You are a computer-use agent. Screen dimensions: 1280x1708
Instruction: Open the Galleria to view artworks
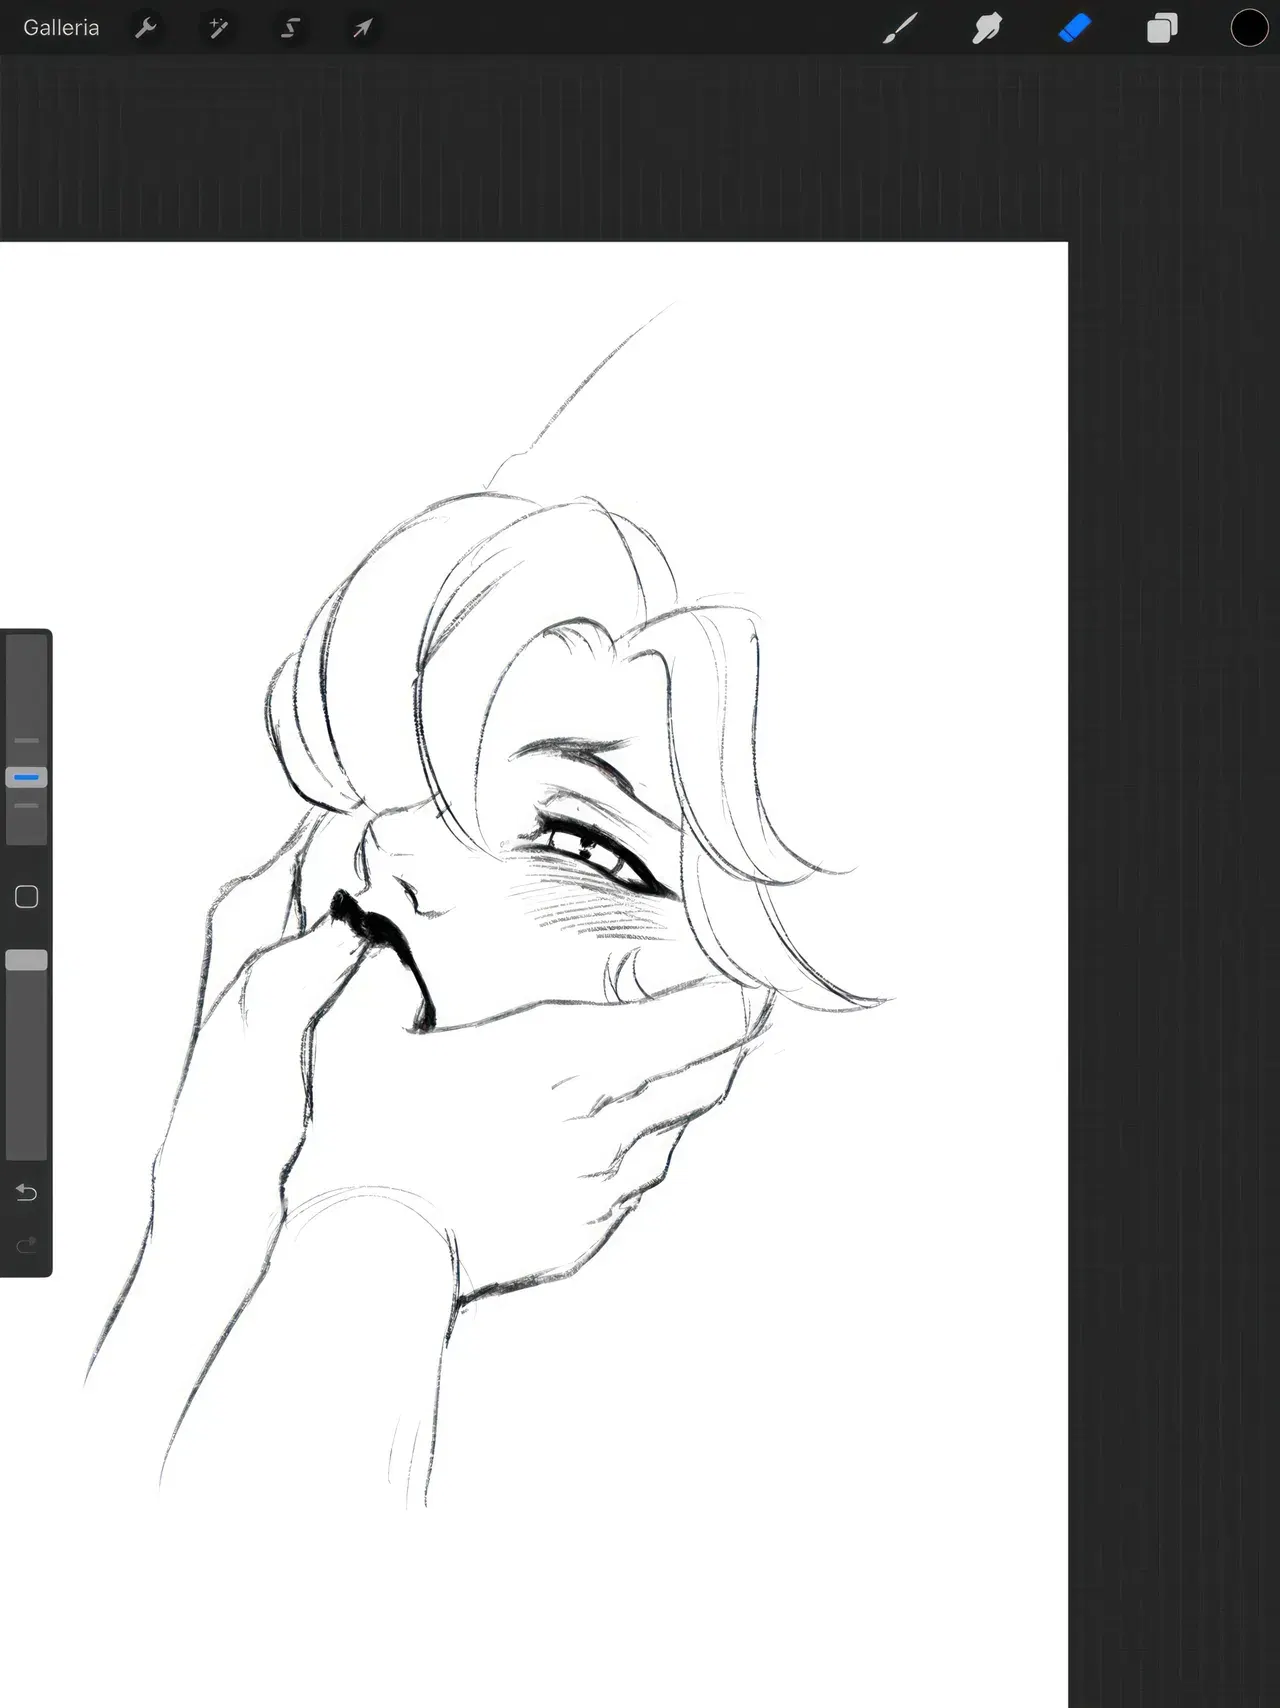(x=61, y=28)
